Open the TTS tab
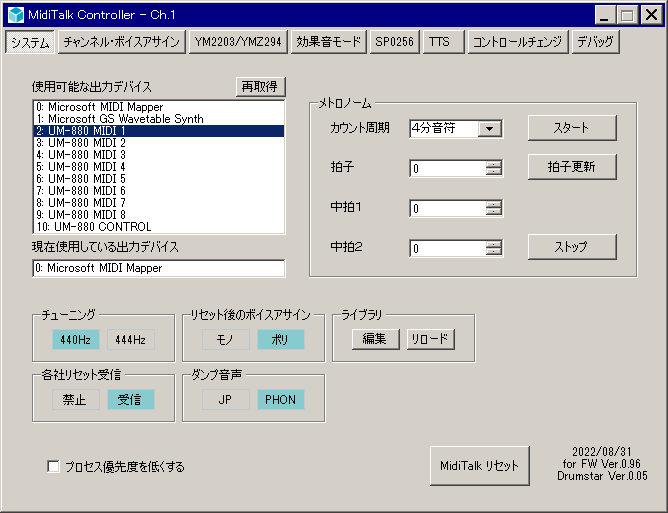This screenshot has width=668, height=513. 443,42
